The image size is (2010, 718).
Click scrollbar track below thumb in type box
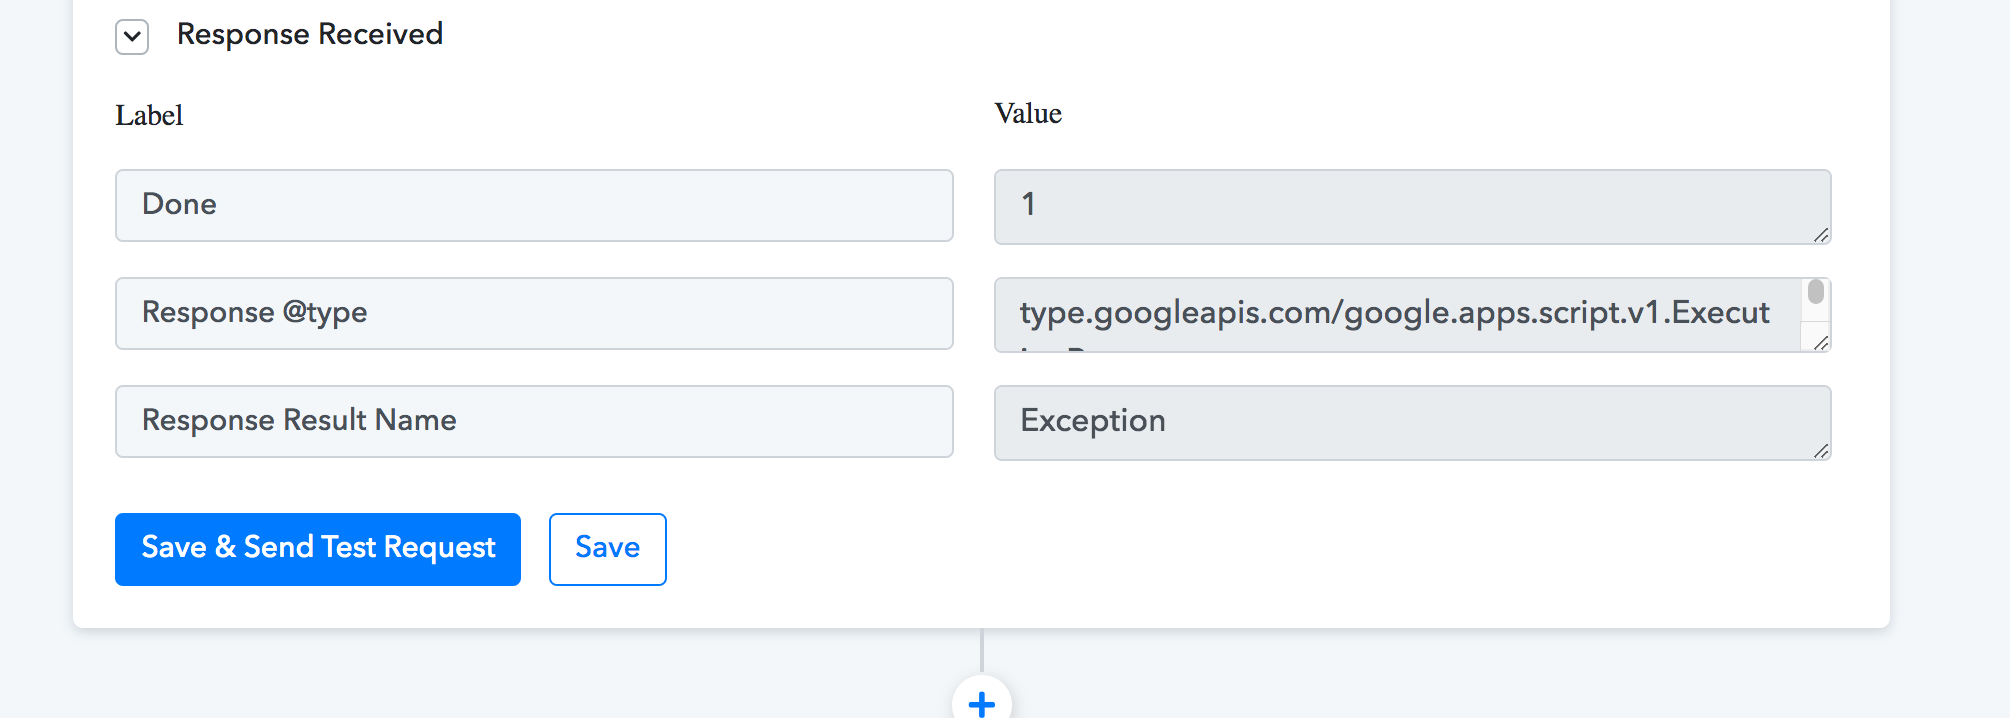(x=1816, y=313)
